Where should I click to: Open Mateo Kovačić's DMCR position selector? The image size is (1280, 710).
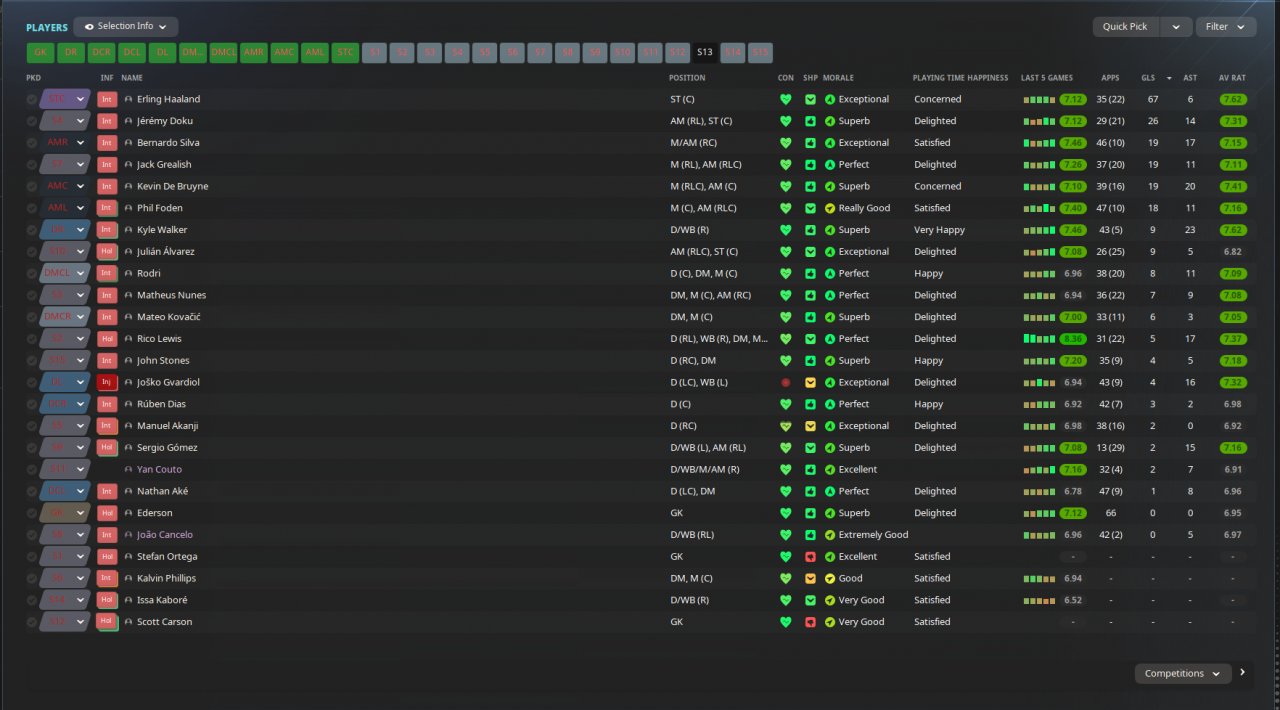(65, 317)
